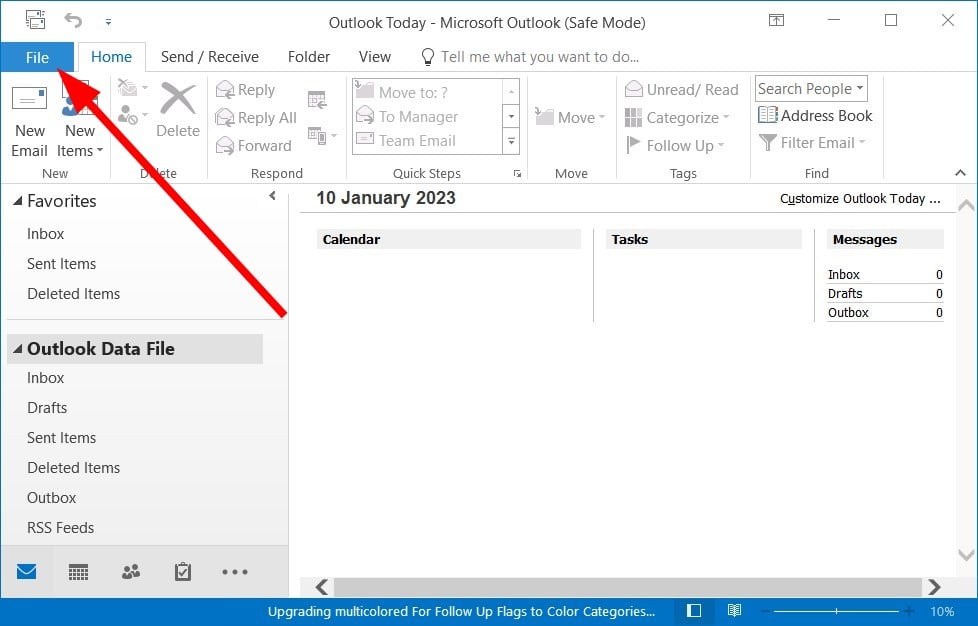
Task: Select Deleted Items under Favorites
Action: [x=74, y=294]
